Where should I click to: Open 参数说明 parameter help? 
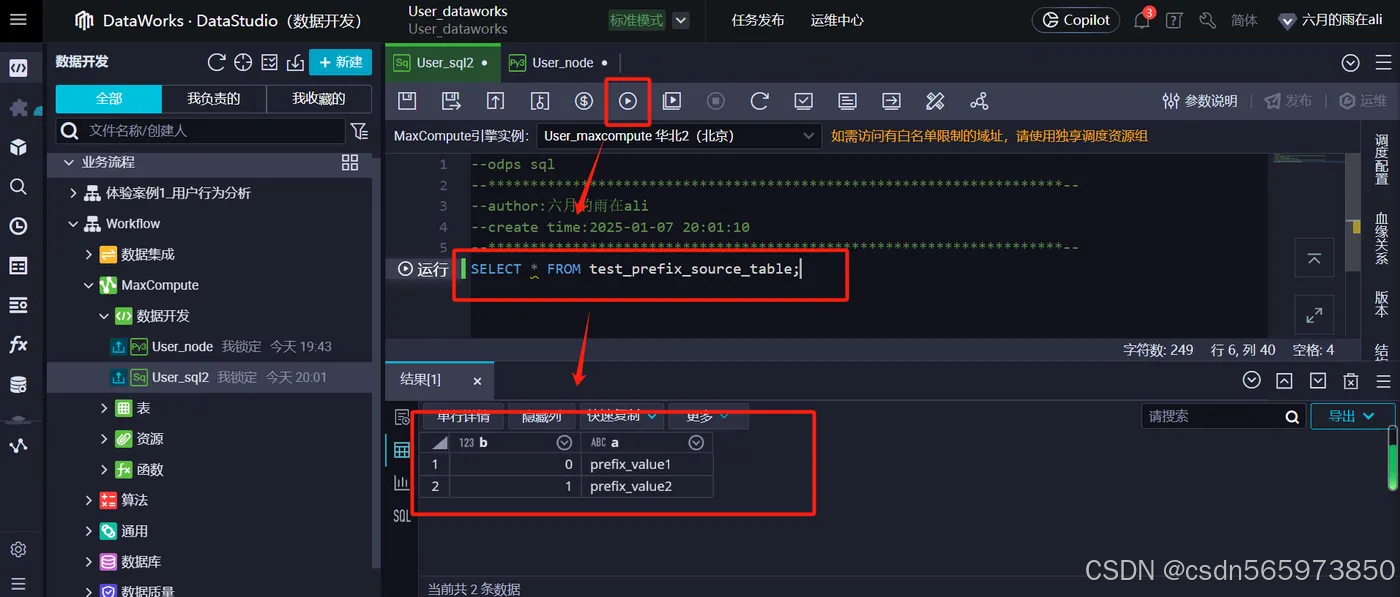pos(1200,101)
